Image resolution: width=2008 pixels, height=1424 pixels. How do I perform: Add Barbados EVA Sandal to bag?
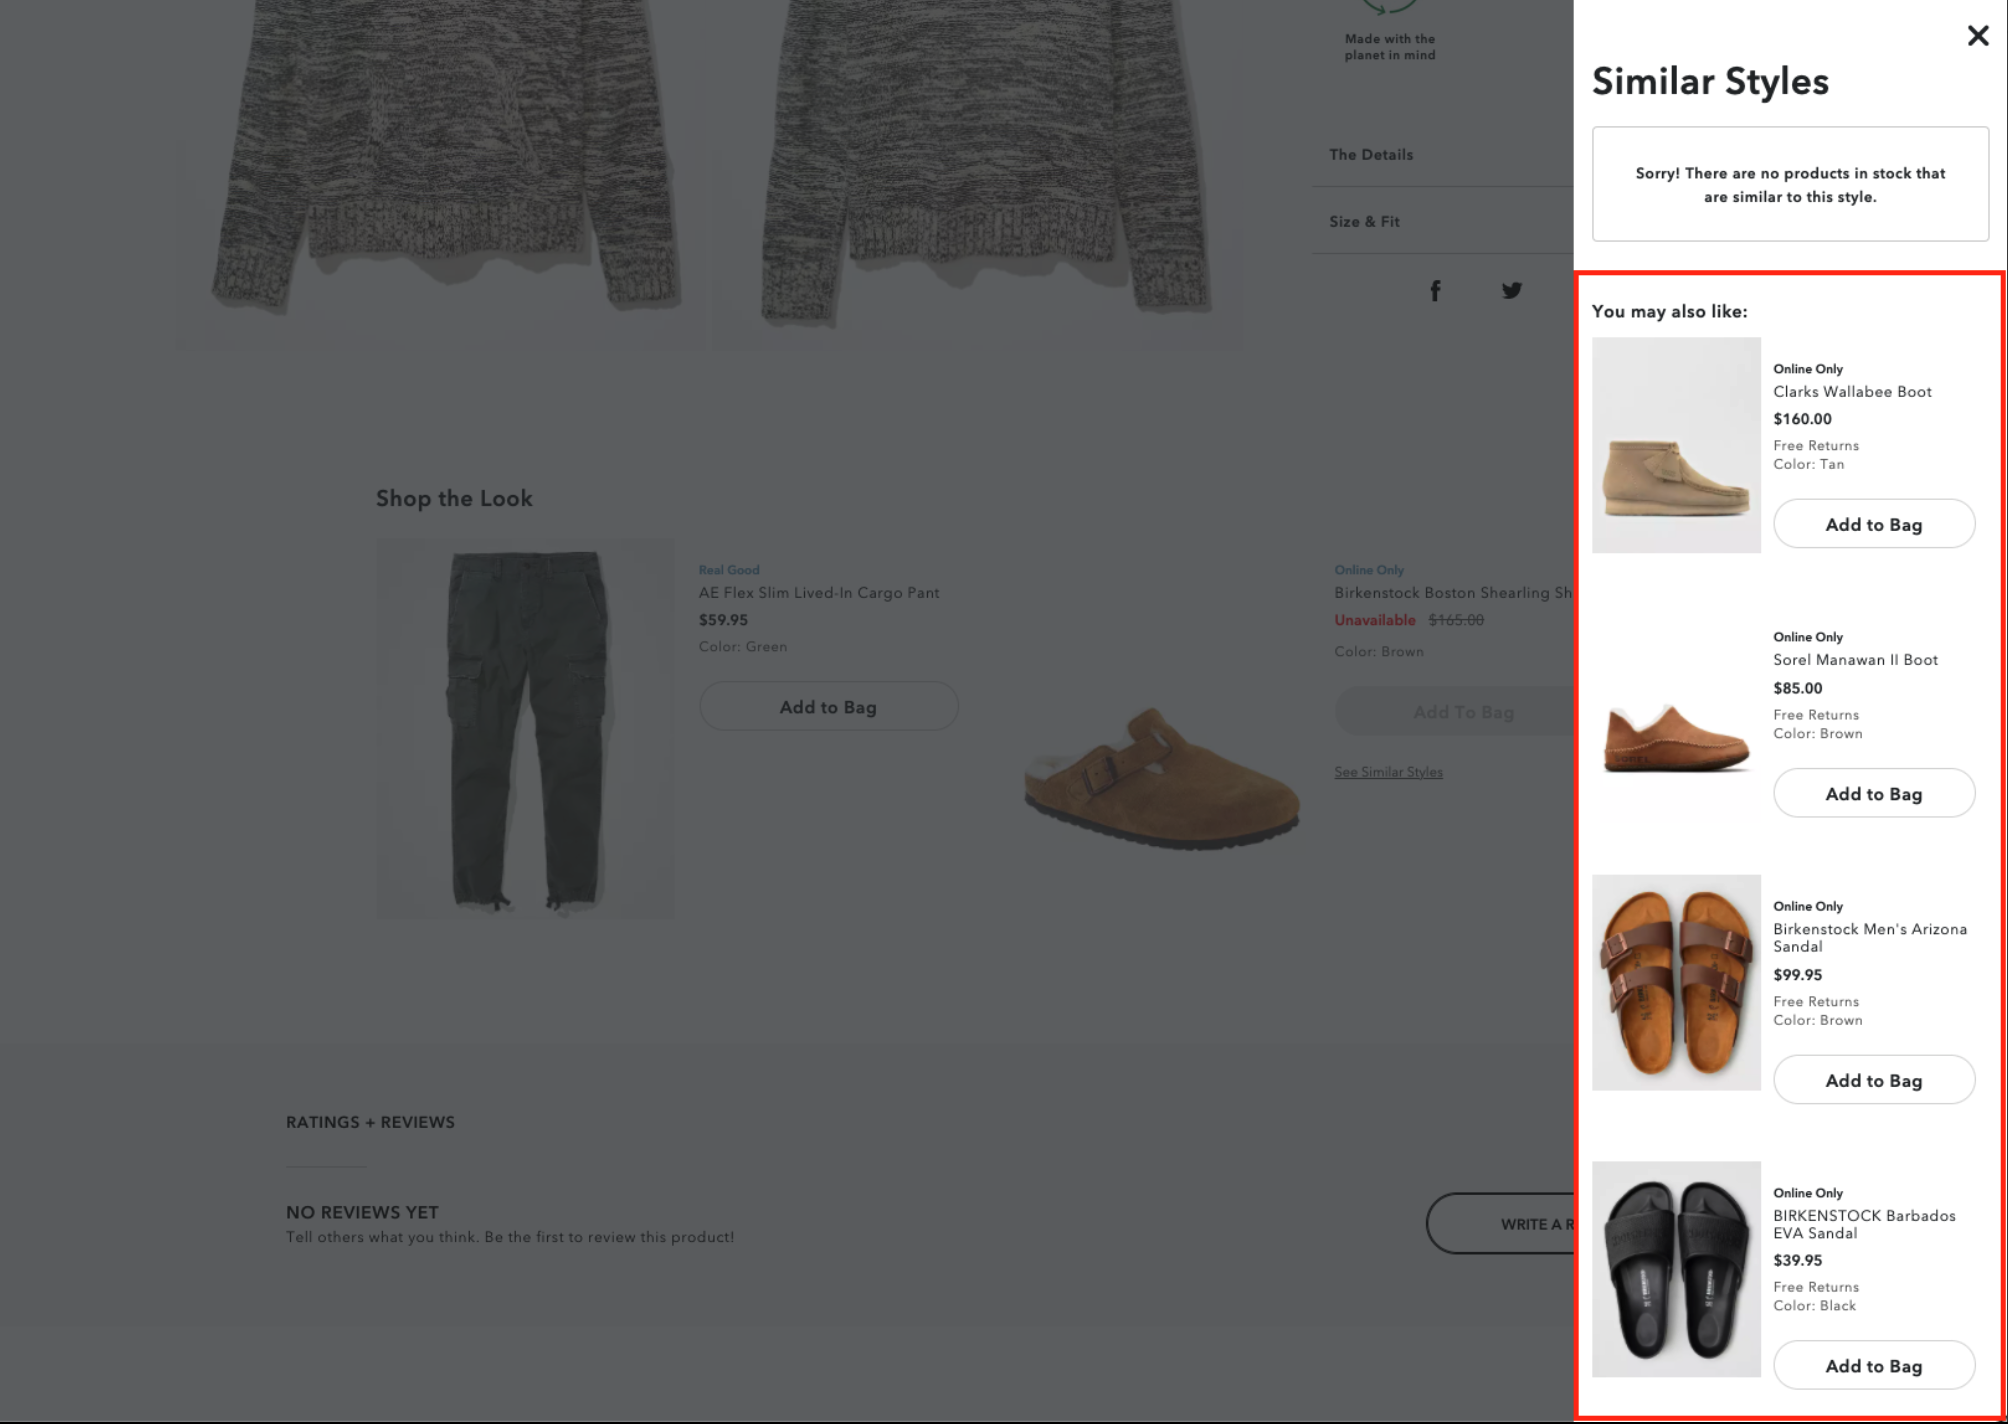1873,1366
